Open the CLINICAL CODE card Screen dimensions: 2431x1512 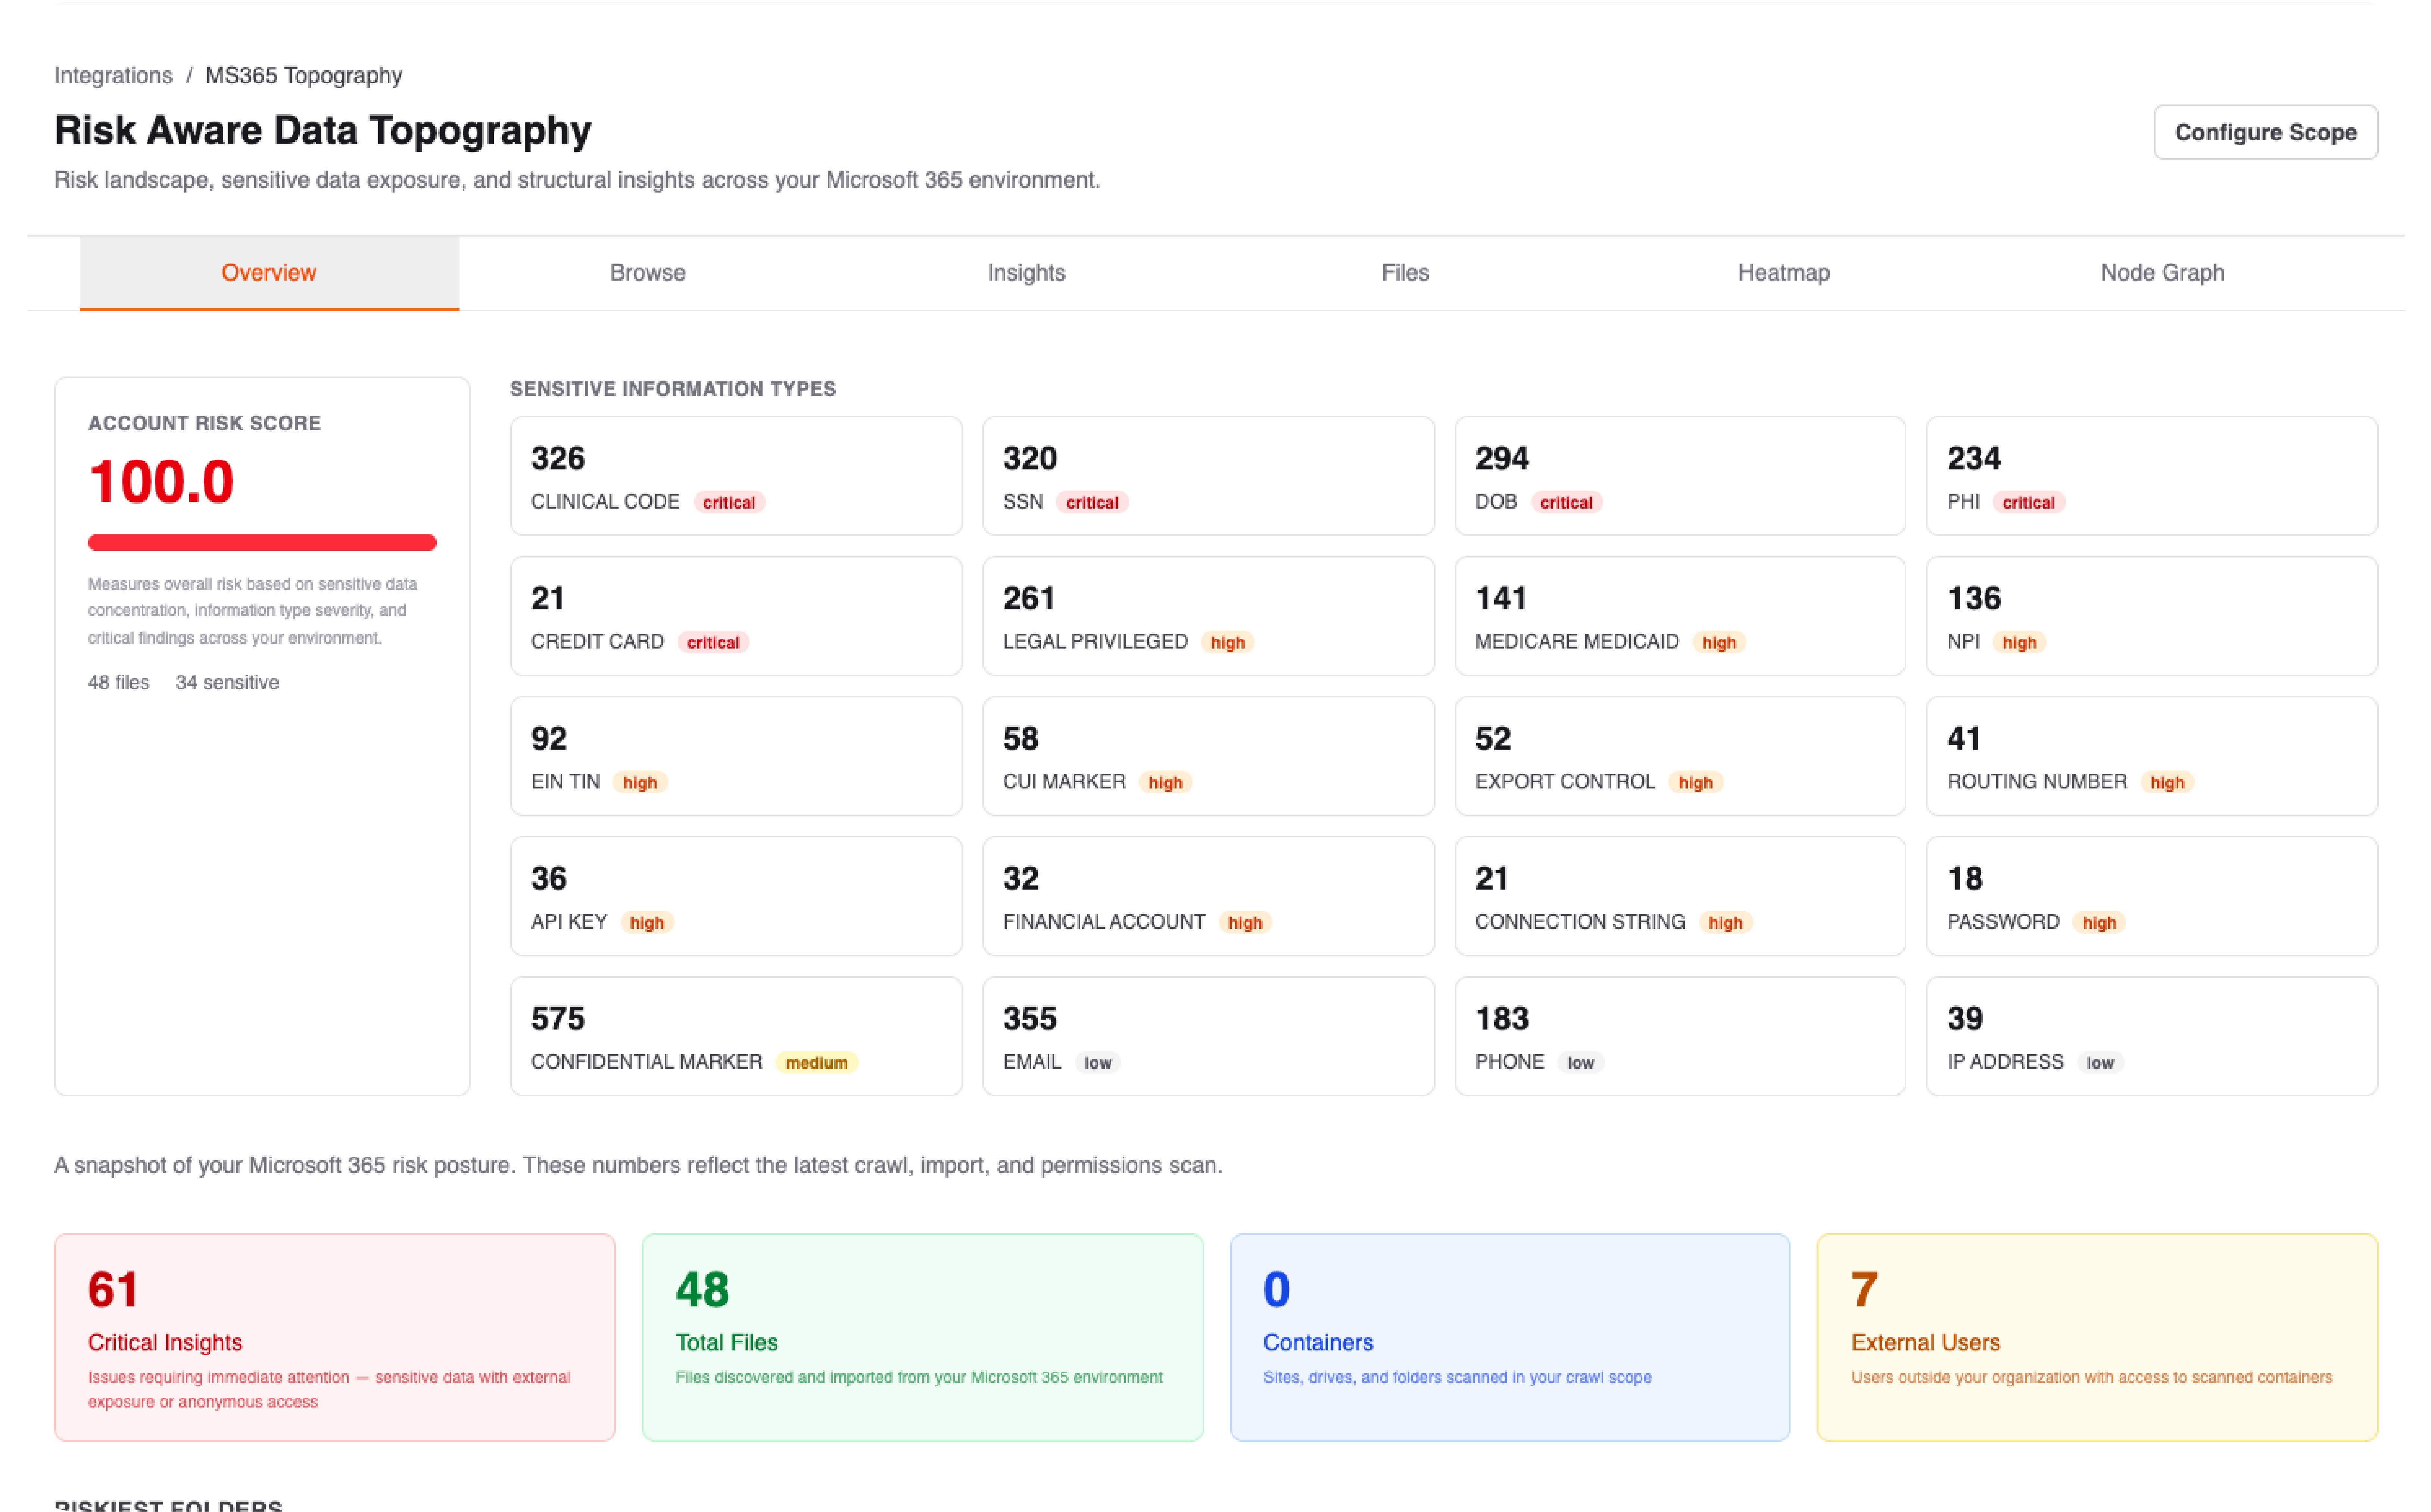[x=736, y=476]
